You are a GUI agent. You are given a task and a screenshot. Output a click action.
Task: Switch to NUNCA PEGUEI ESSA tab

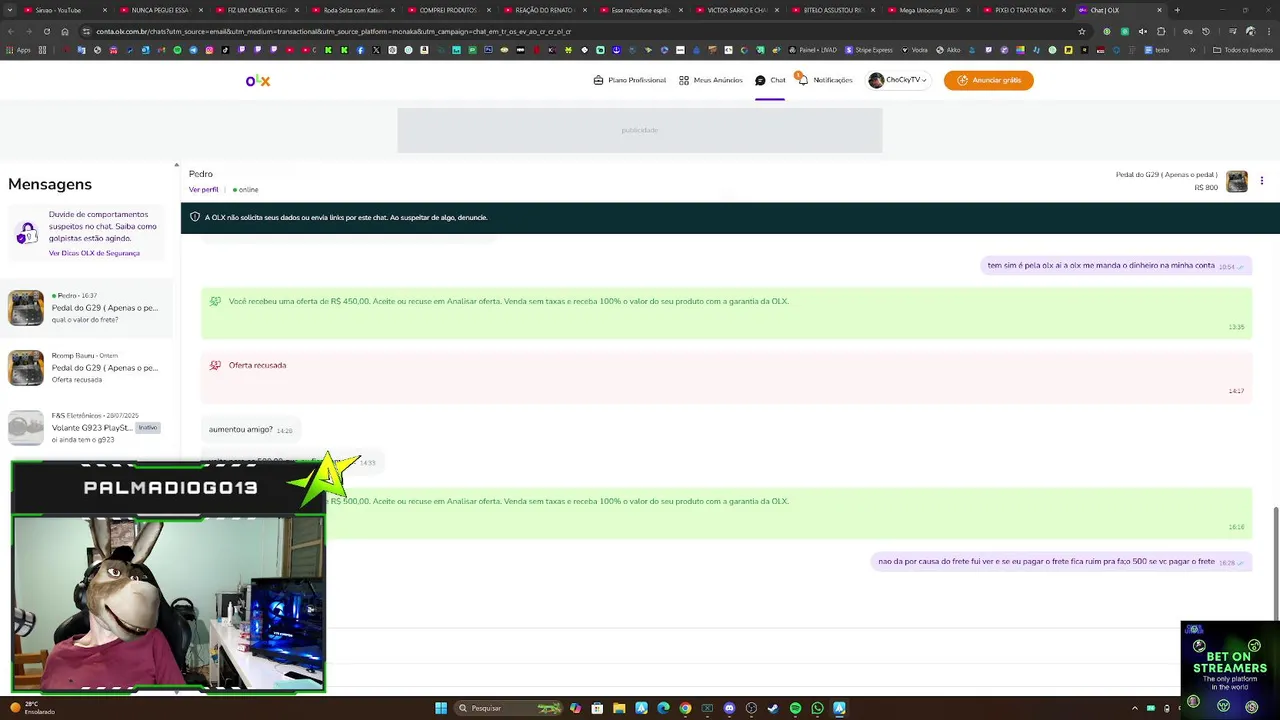coord(160,10)
